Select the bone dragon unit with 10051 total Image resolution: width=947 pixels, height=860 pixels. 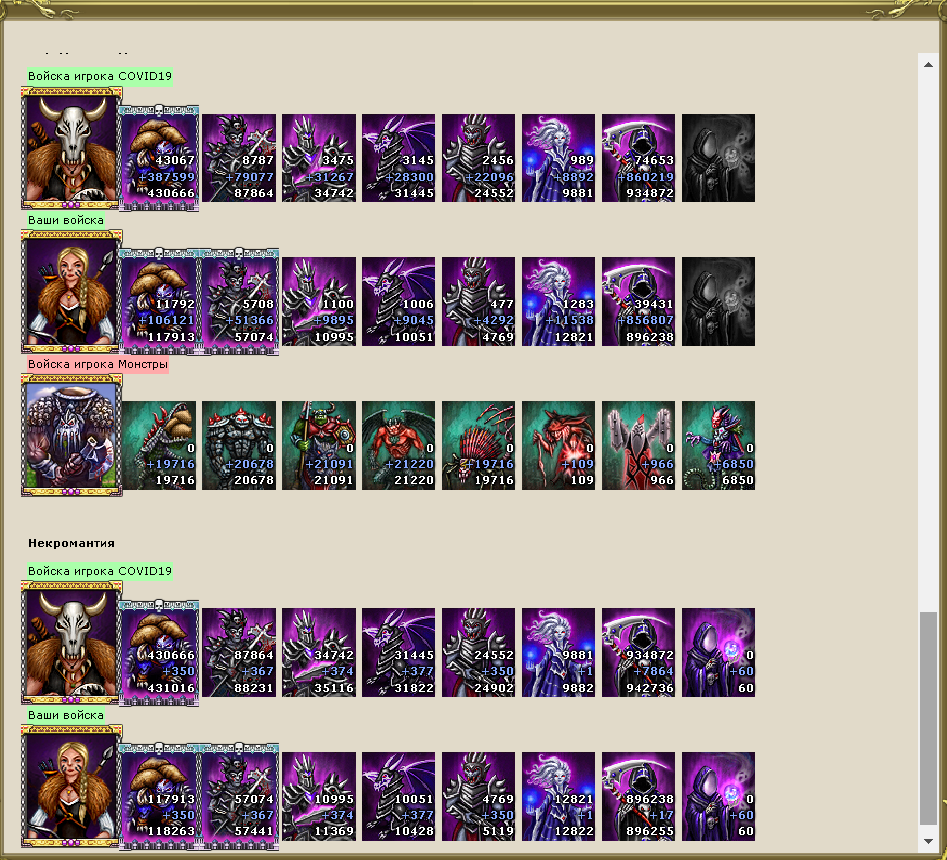point(399,301)
